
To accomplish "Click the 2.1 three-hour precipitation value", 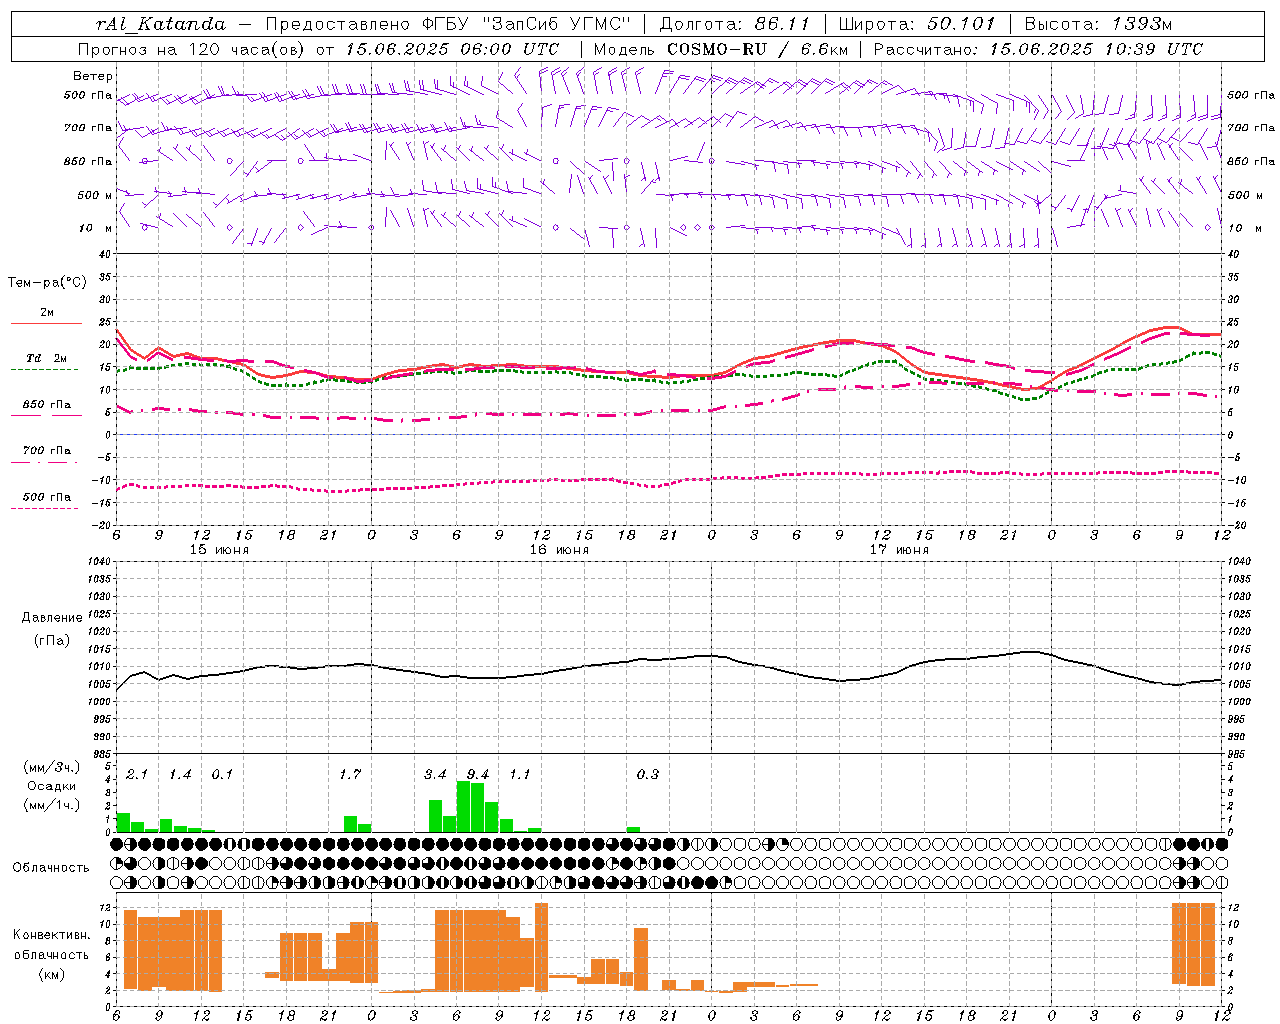I will pyautogui.click(x=137, y=774).
